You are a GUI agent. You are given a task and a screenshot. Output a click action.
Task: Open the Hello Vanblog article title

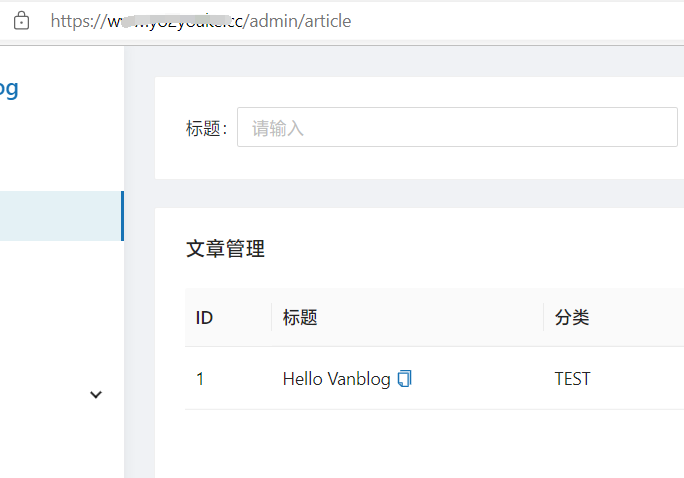coord(336,379)
